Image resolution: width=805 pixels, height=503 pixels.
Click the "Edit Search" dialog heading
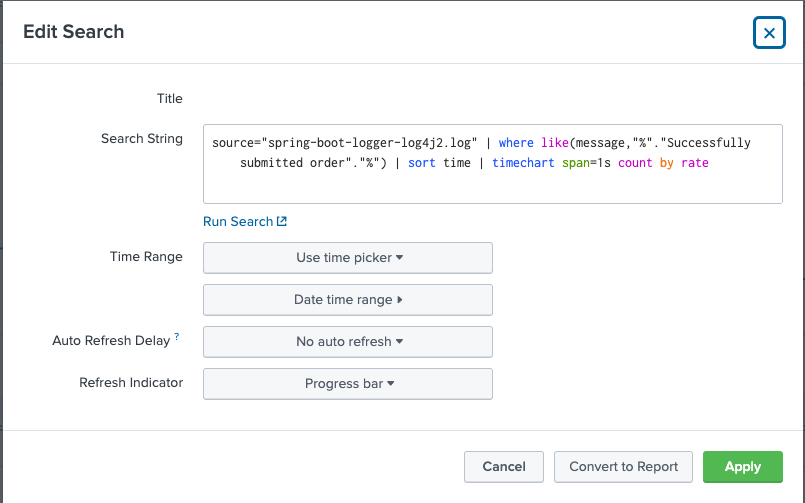pyautogui.click(x=74, y=32)
